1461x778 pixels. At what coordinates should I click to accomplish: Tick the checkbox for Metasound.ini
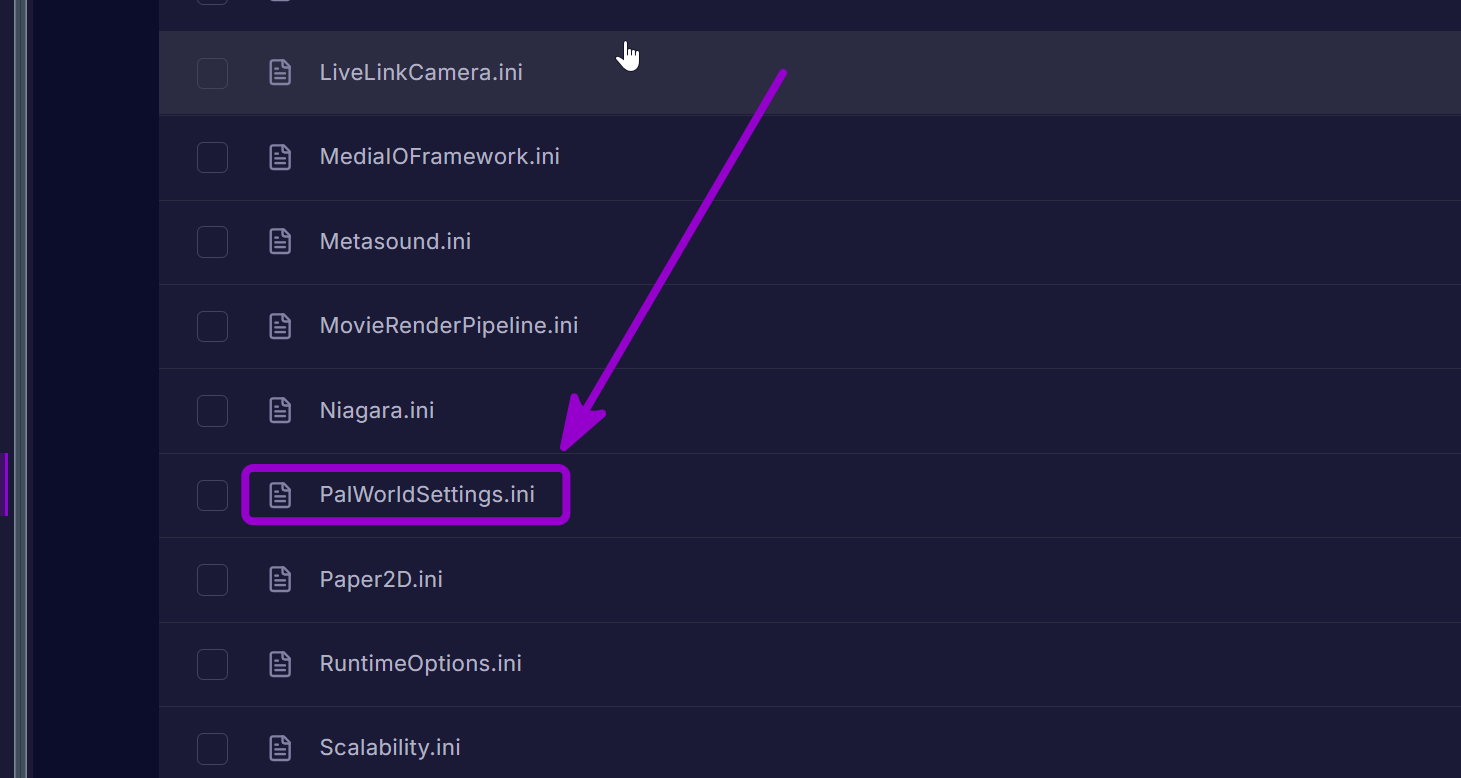tap(212, 242)
